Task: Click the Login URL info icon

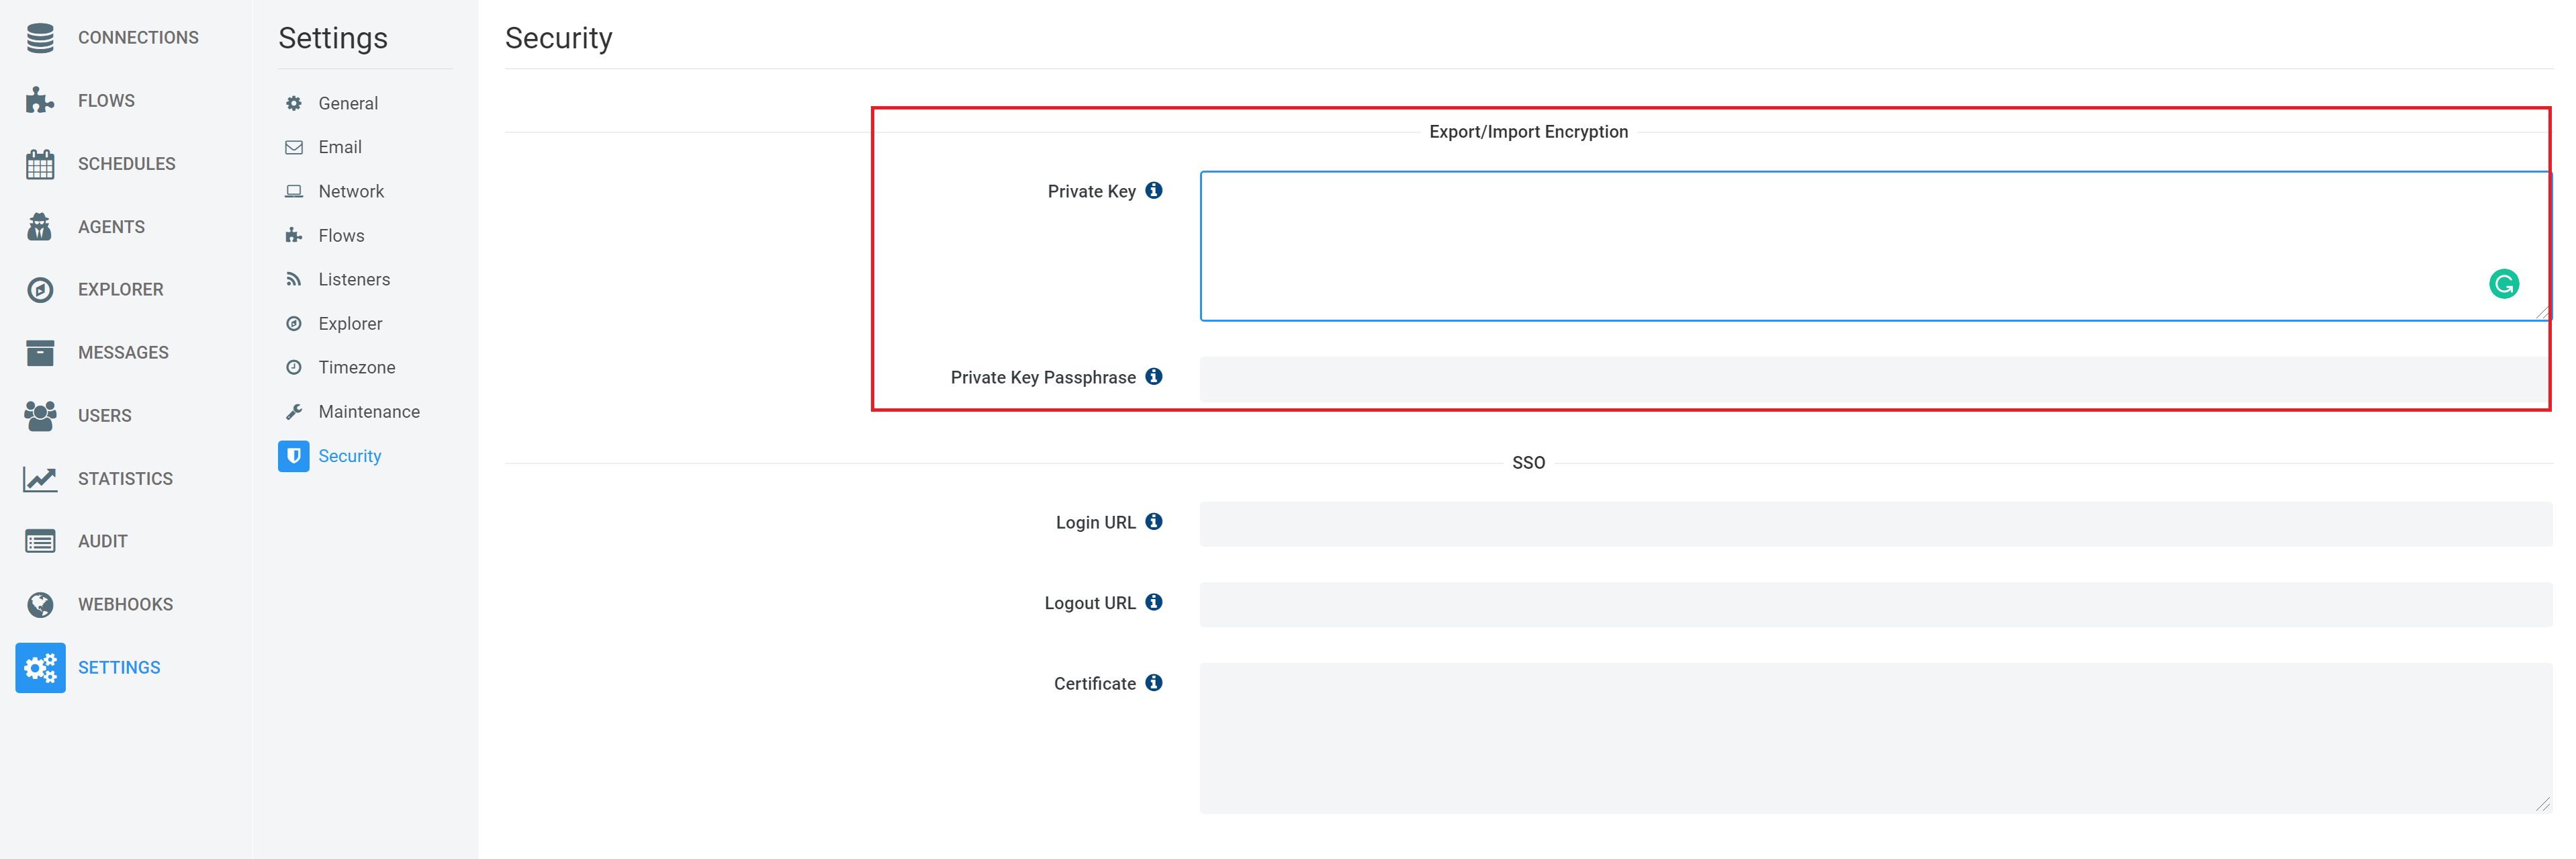Action: tap(1154, 521)
